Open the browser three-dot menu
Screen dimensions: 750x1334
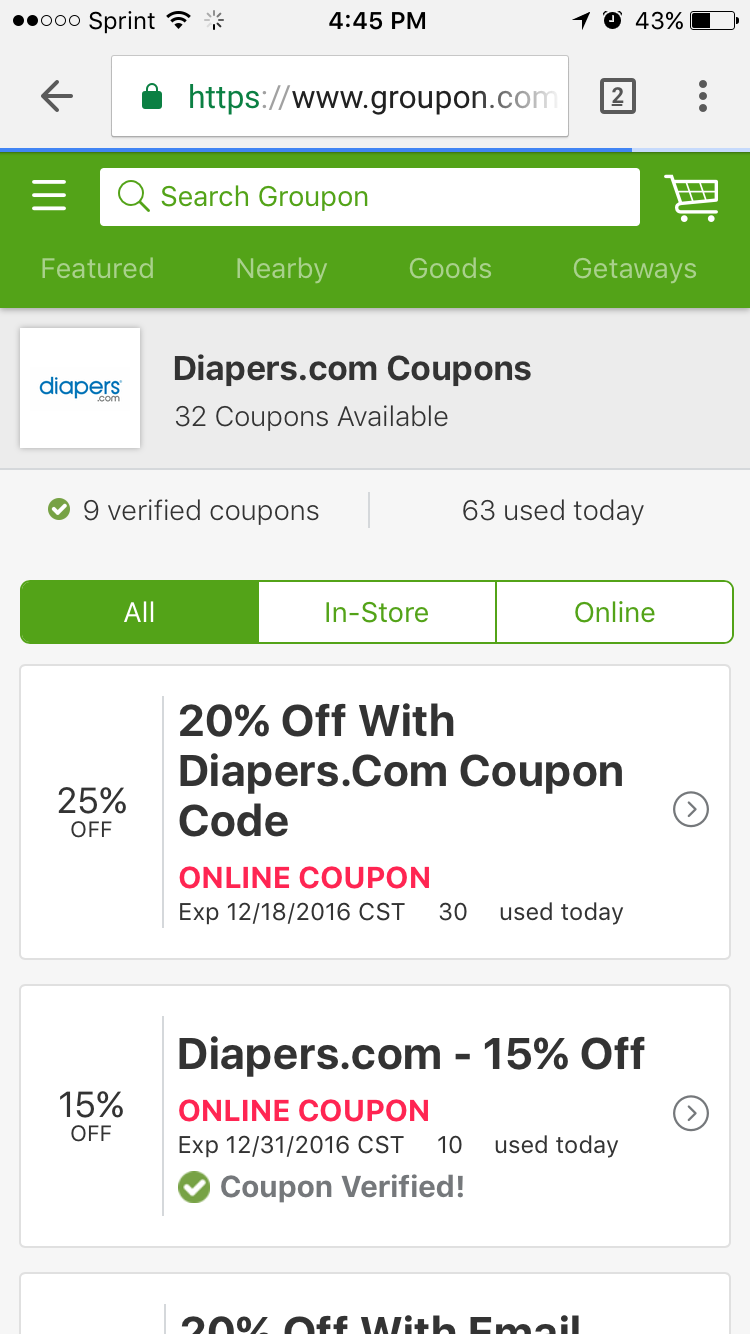pyautogui.click(x=703, y=96)
